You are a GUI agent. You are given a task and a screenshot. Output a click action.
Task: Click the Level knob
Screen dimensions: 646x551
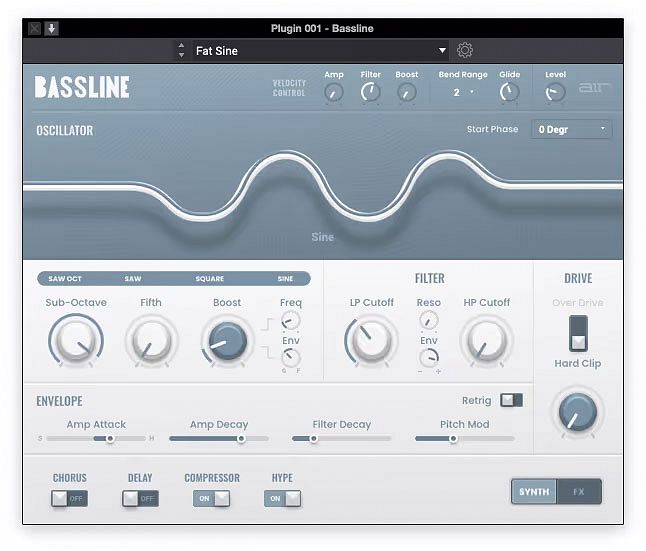pos(555,92)
